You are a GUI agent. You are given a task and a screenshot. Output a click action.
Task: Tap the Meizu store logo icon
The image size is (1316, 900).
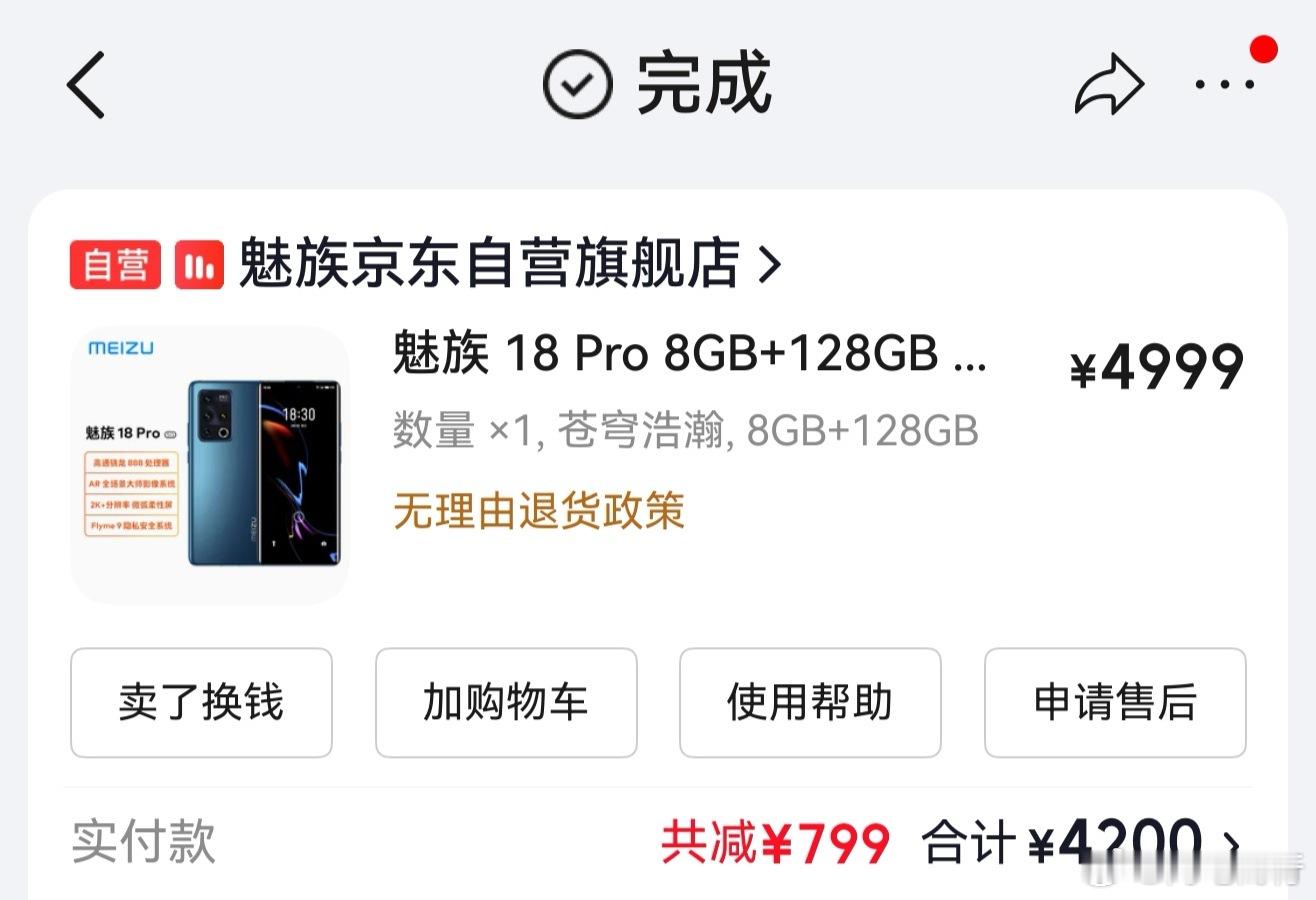tap(199, 265)
